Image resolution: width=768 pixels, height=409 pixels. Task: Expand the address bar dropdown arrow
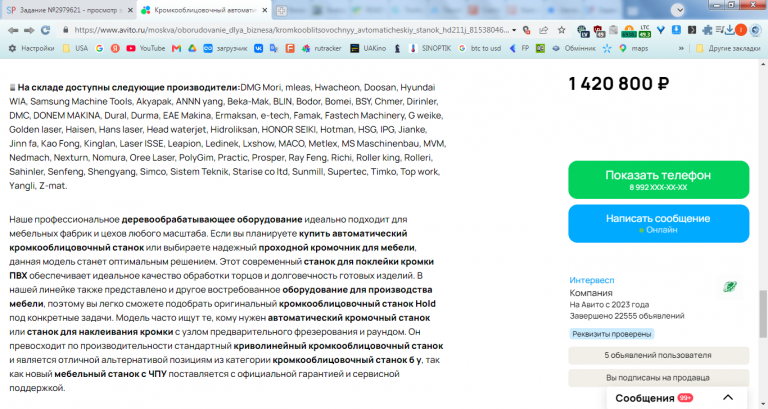coord(514,30)
